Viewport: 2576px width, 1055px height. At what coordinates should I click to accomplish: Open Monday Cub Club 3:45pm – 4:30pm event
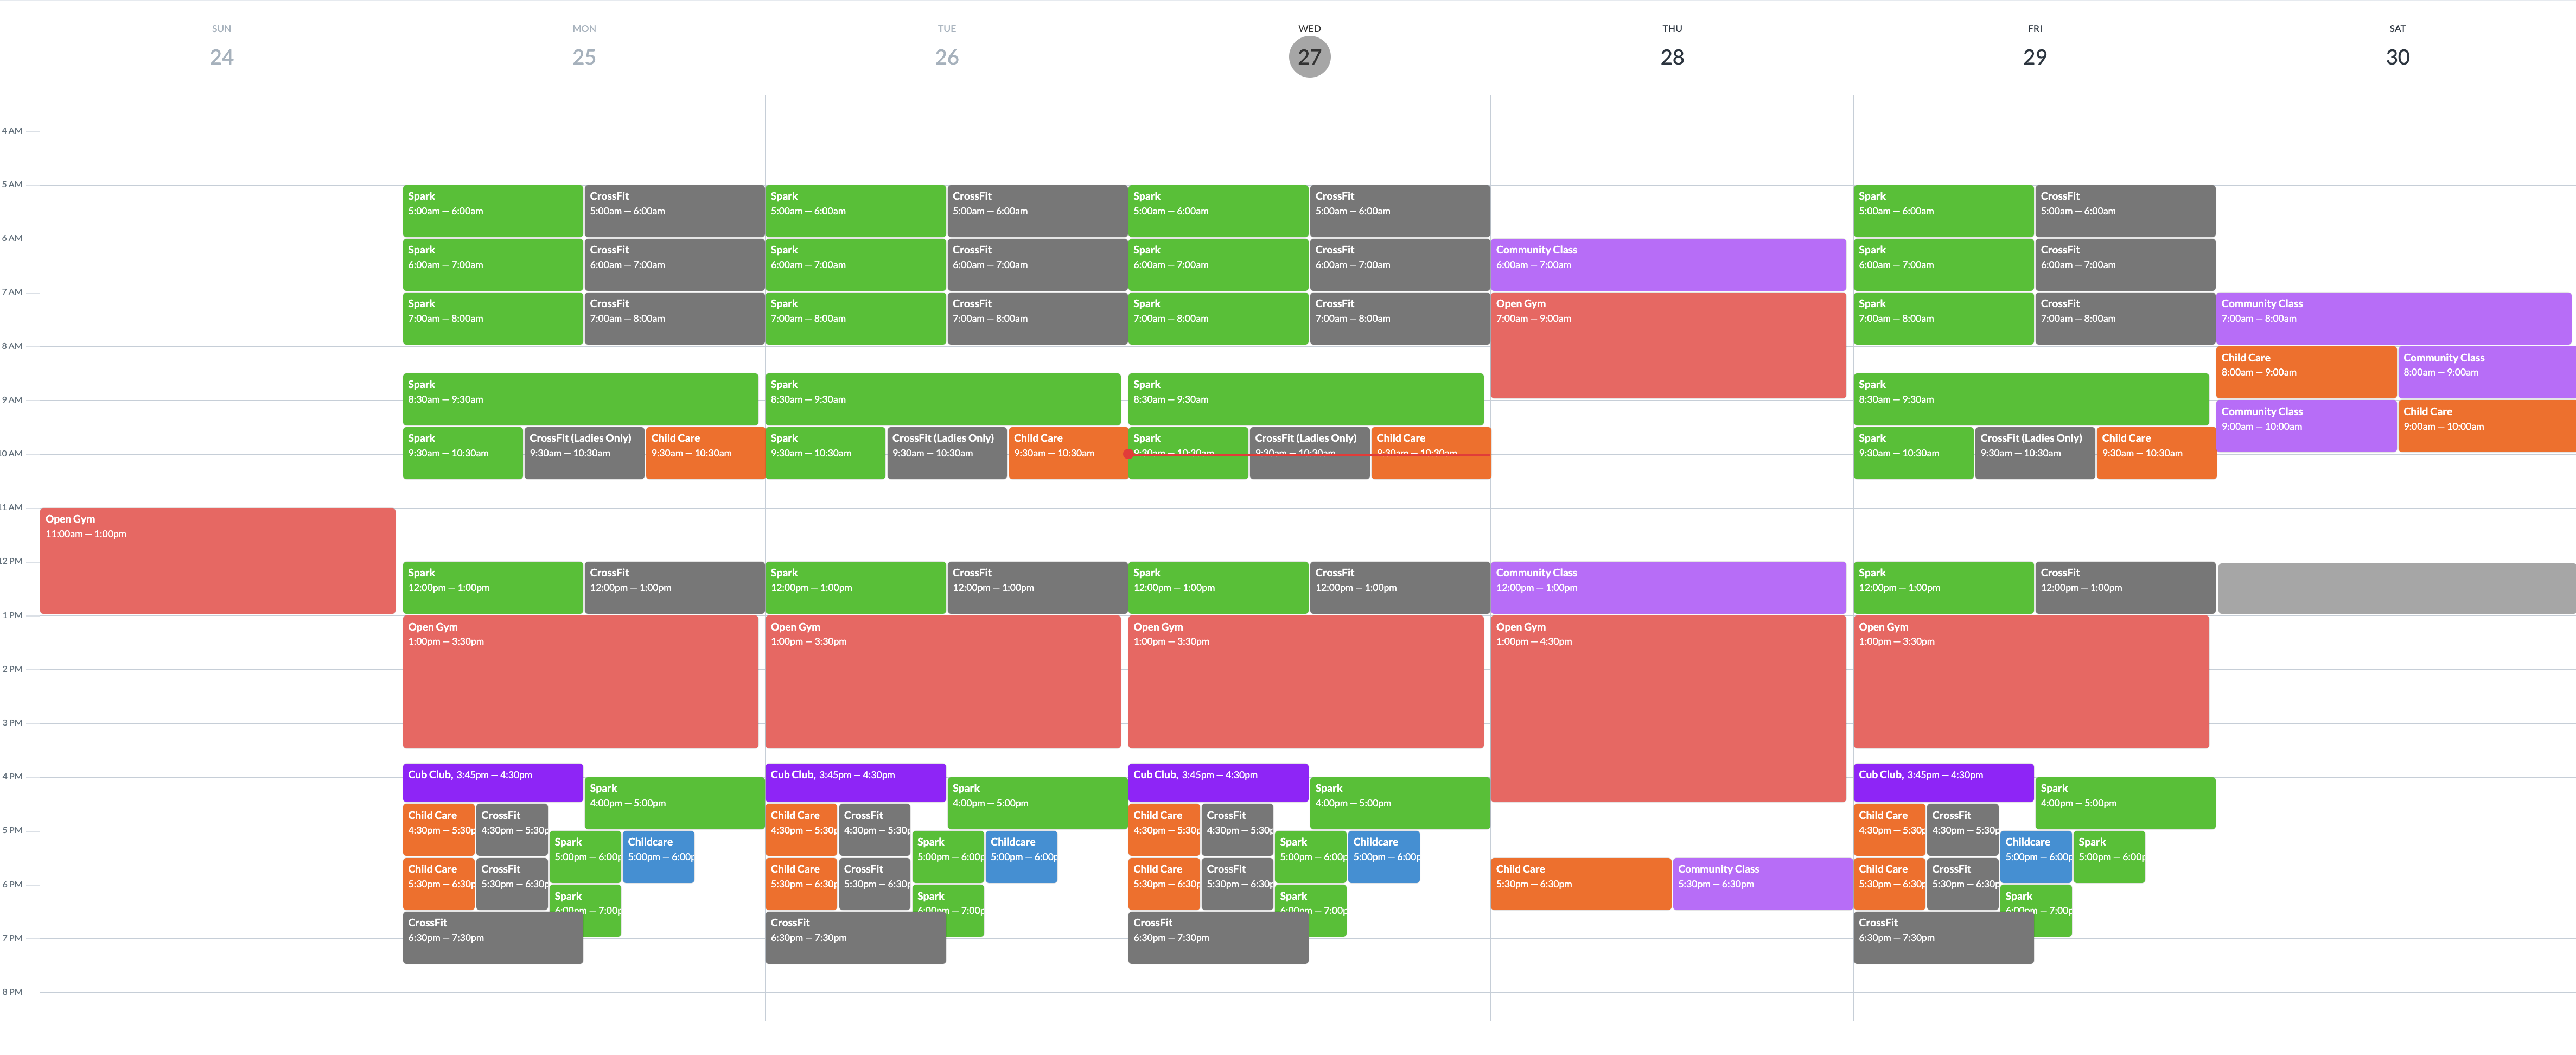point(493,783)
